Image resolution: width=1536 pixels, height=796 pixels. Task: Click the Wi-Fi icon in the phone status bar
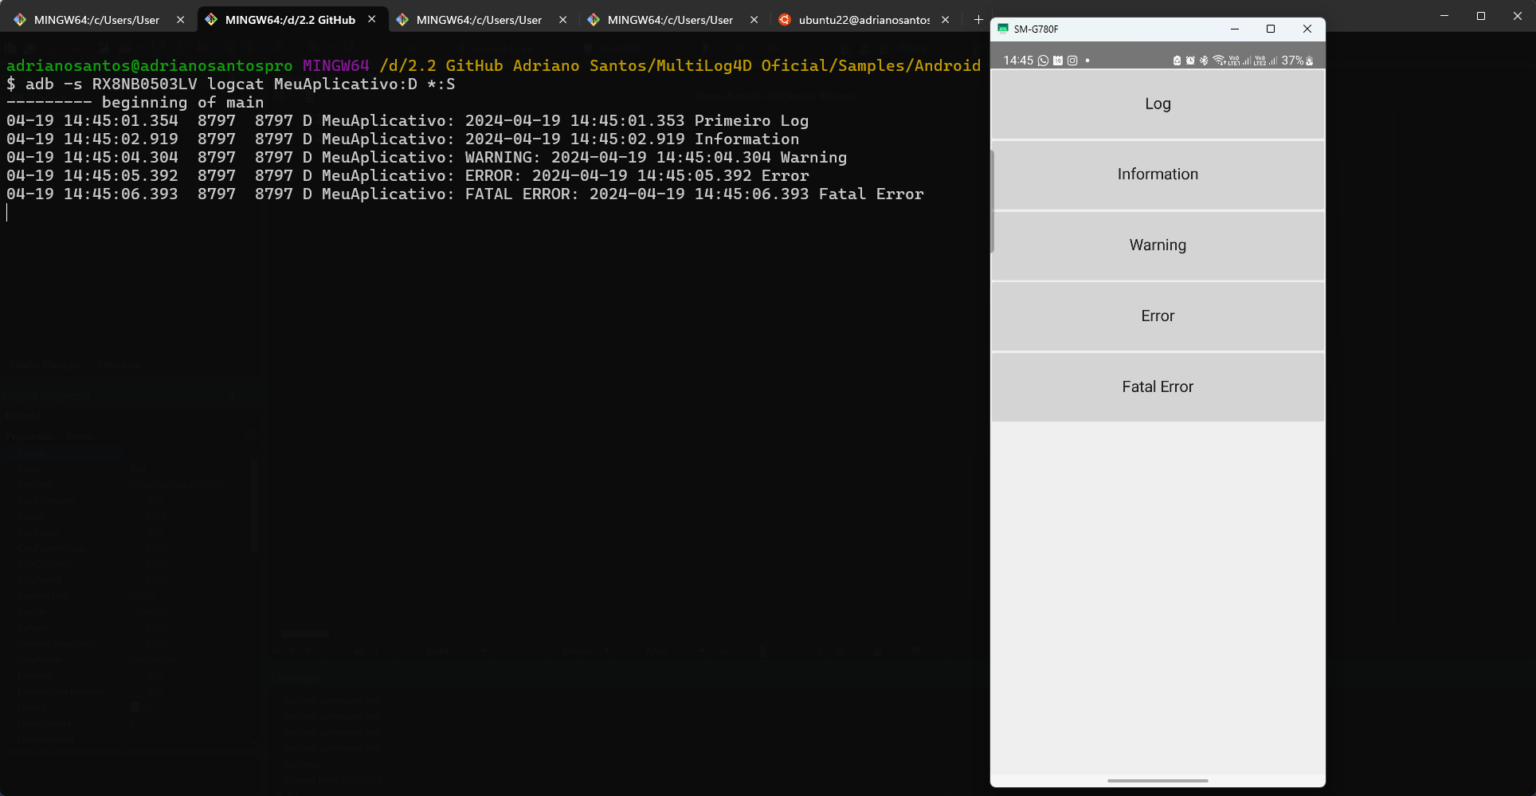1218,60
